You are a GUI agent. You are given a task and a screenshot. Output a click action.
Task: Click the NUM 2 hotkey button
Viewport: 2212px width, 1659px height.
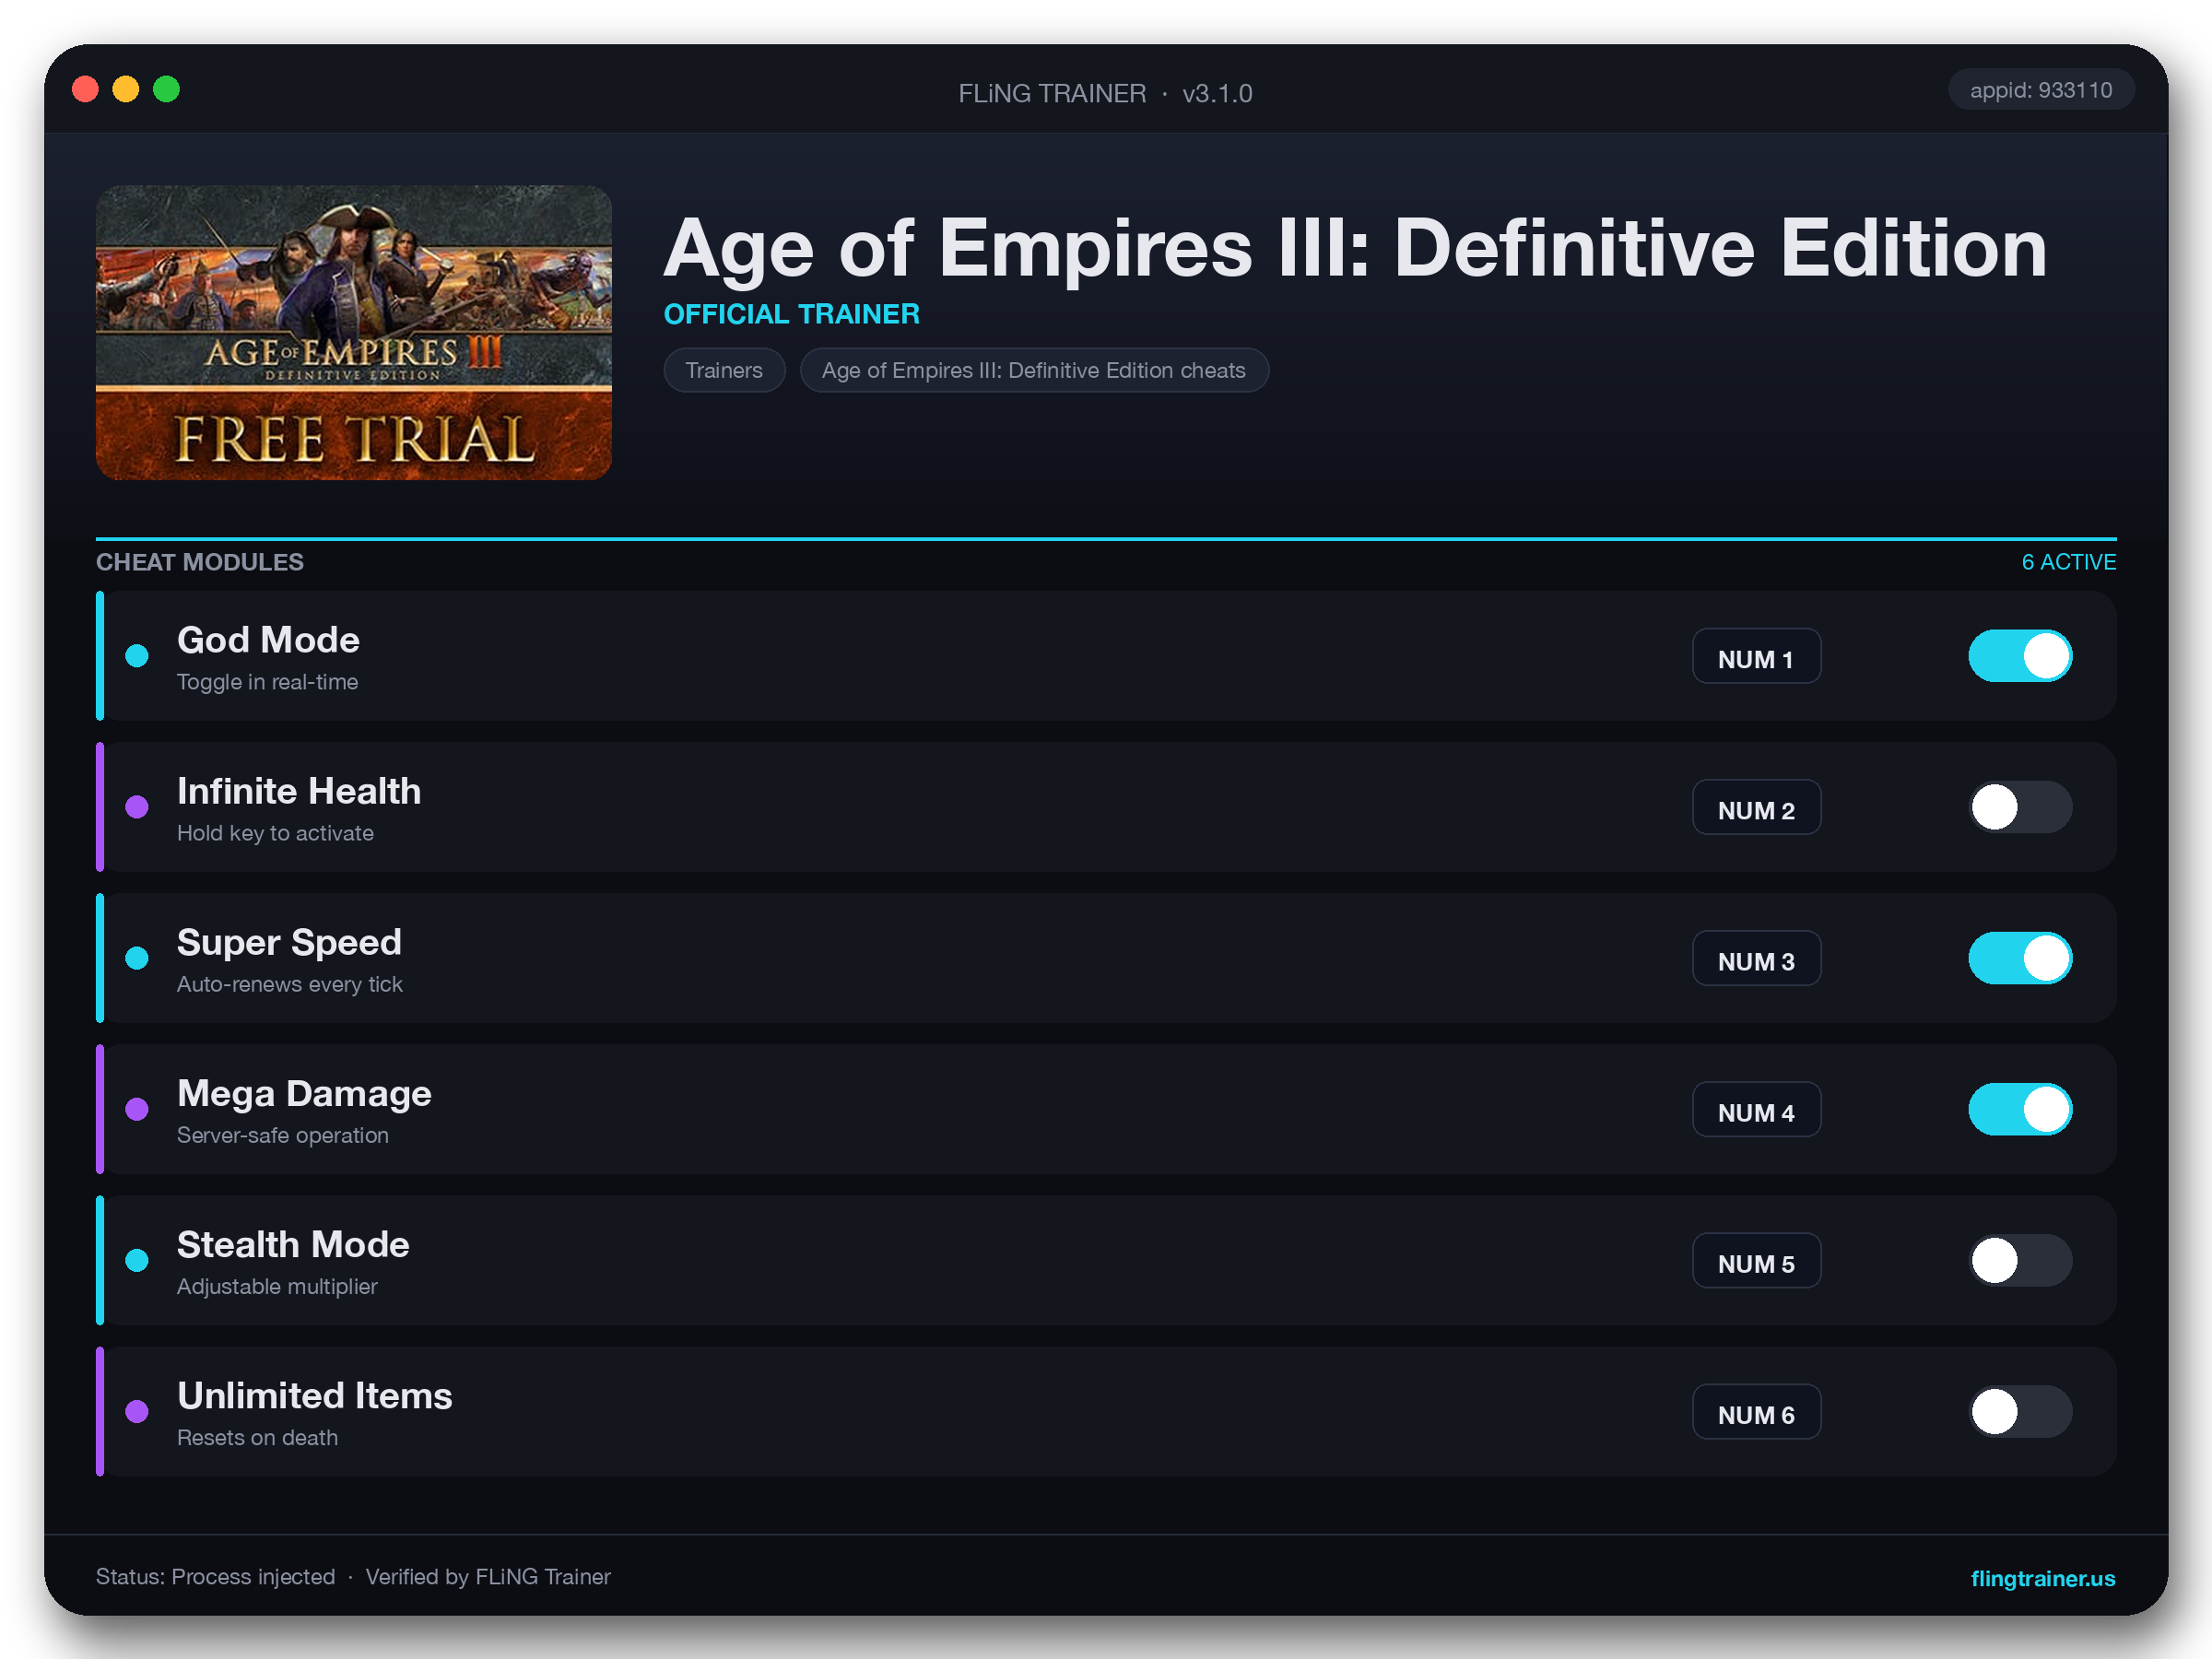pyautogui.click(x=1756, y=807)
